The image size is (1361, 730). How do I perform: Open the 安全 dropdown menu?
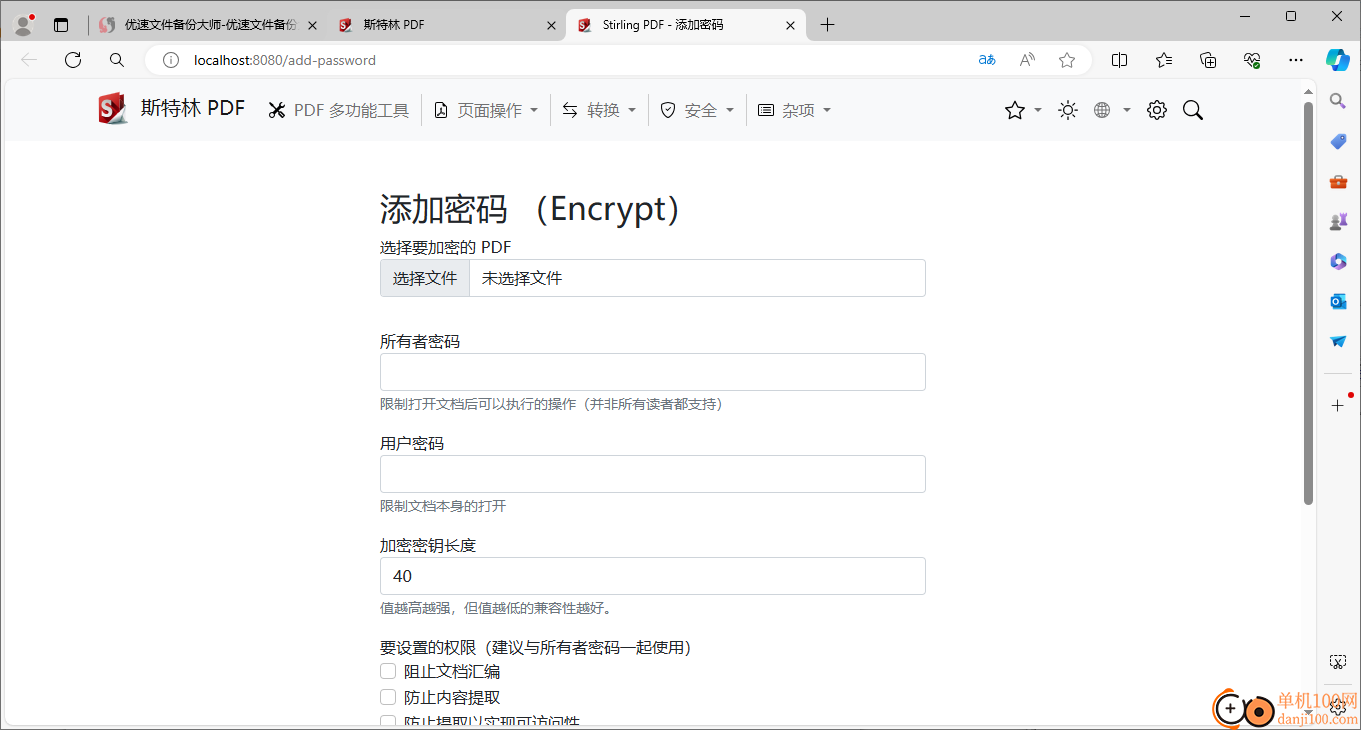coord(697,110)
